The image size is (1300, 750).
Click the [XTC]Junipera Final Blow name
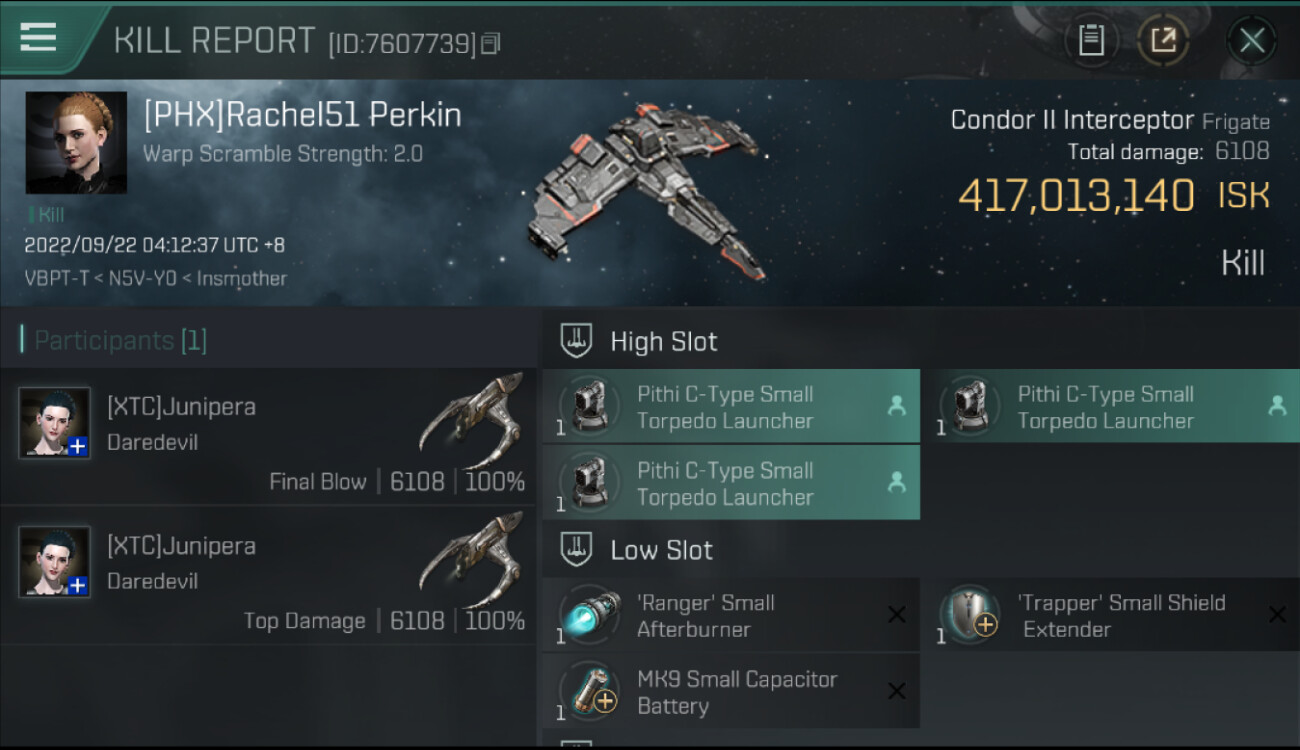pos(181,407)
